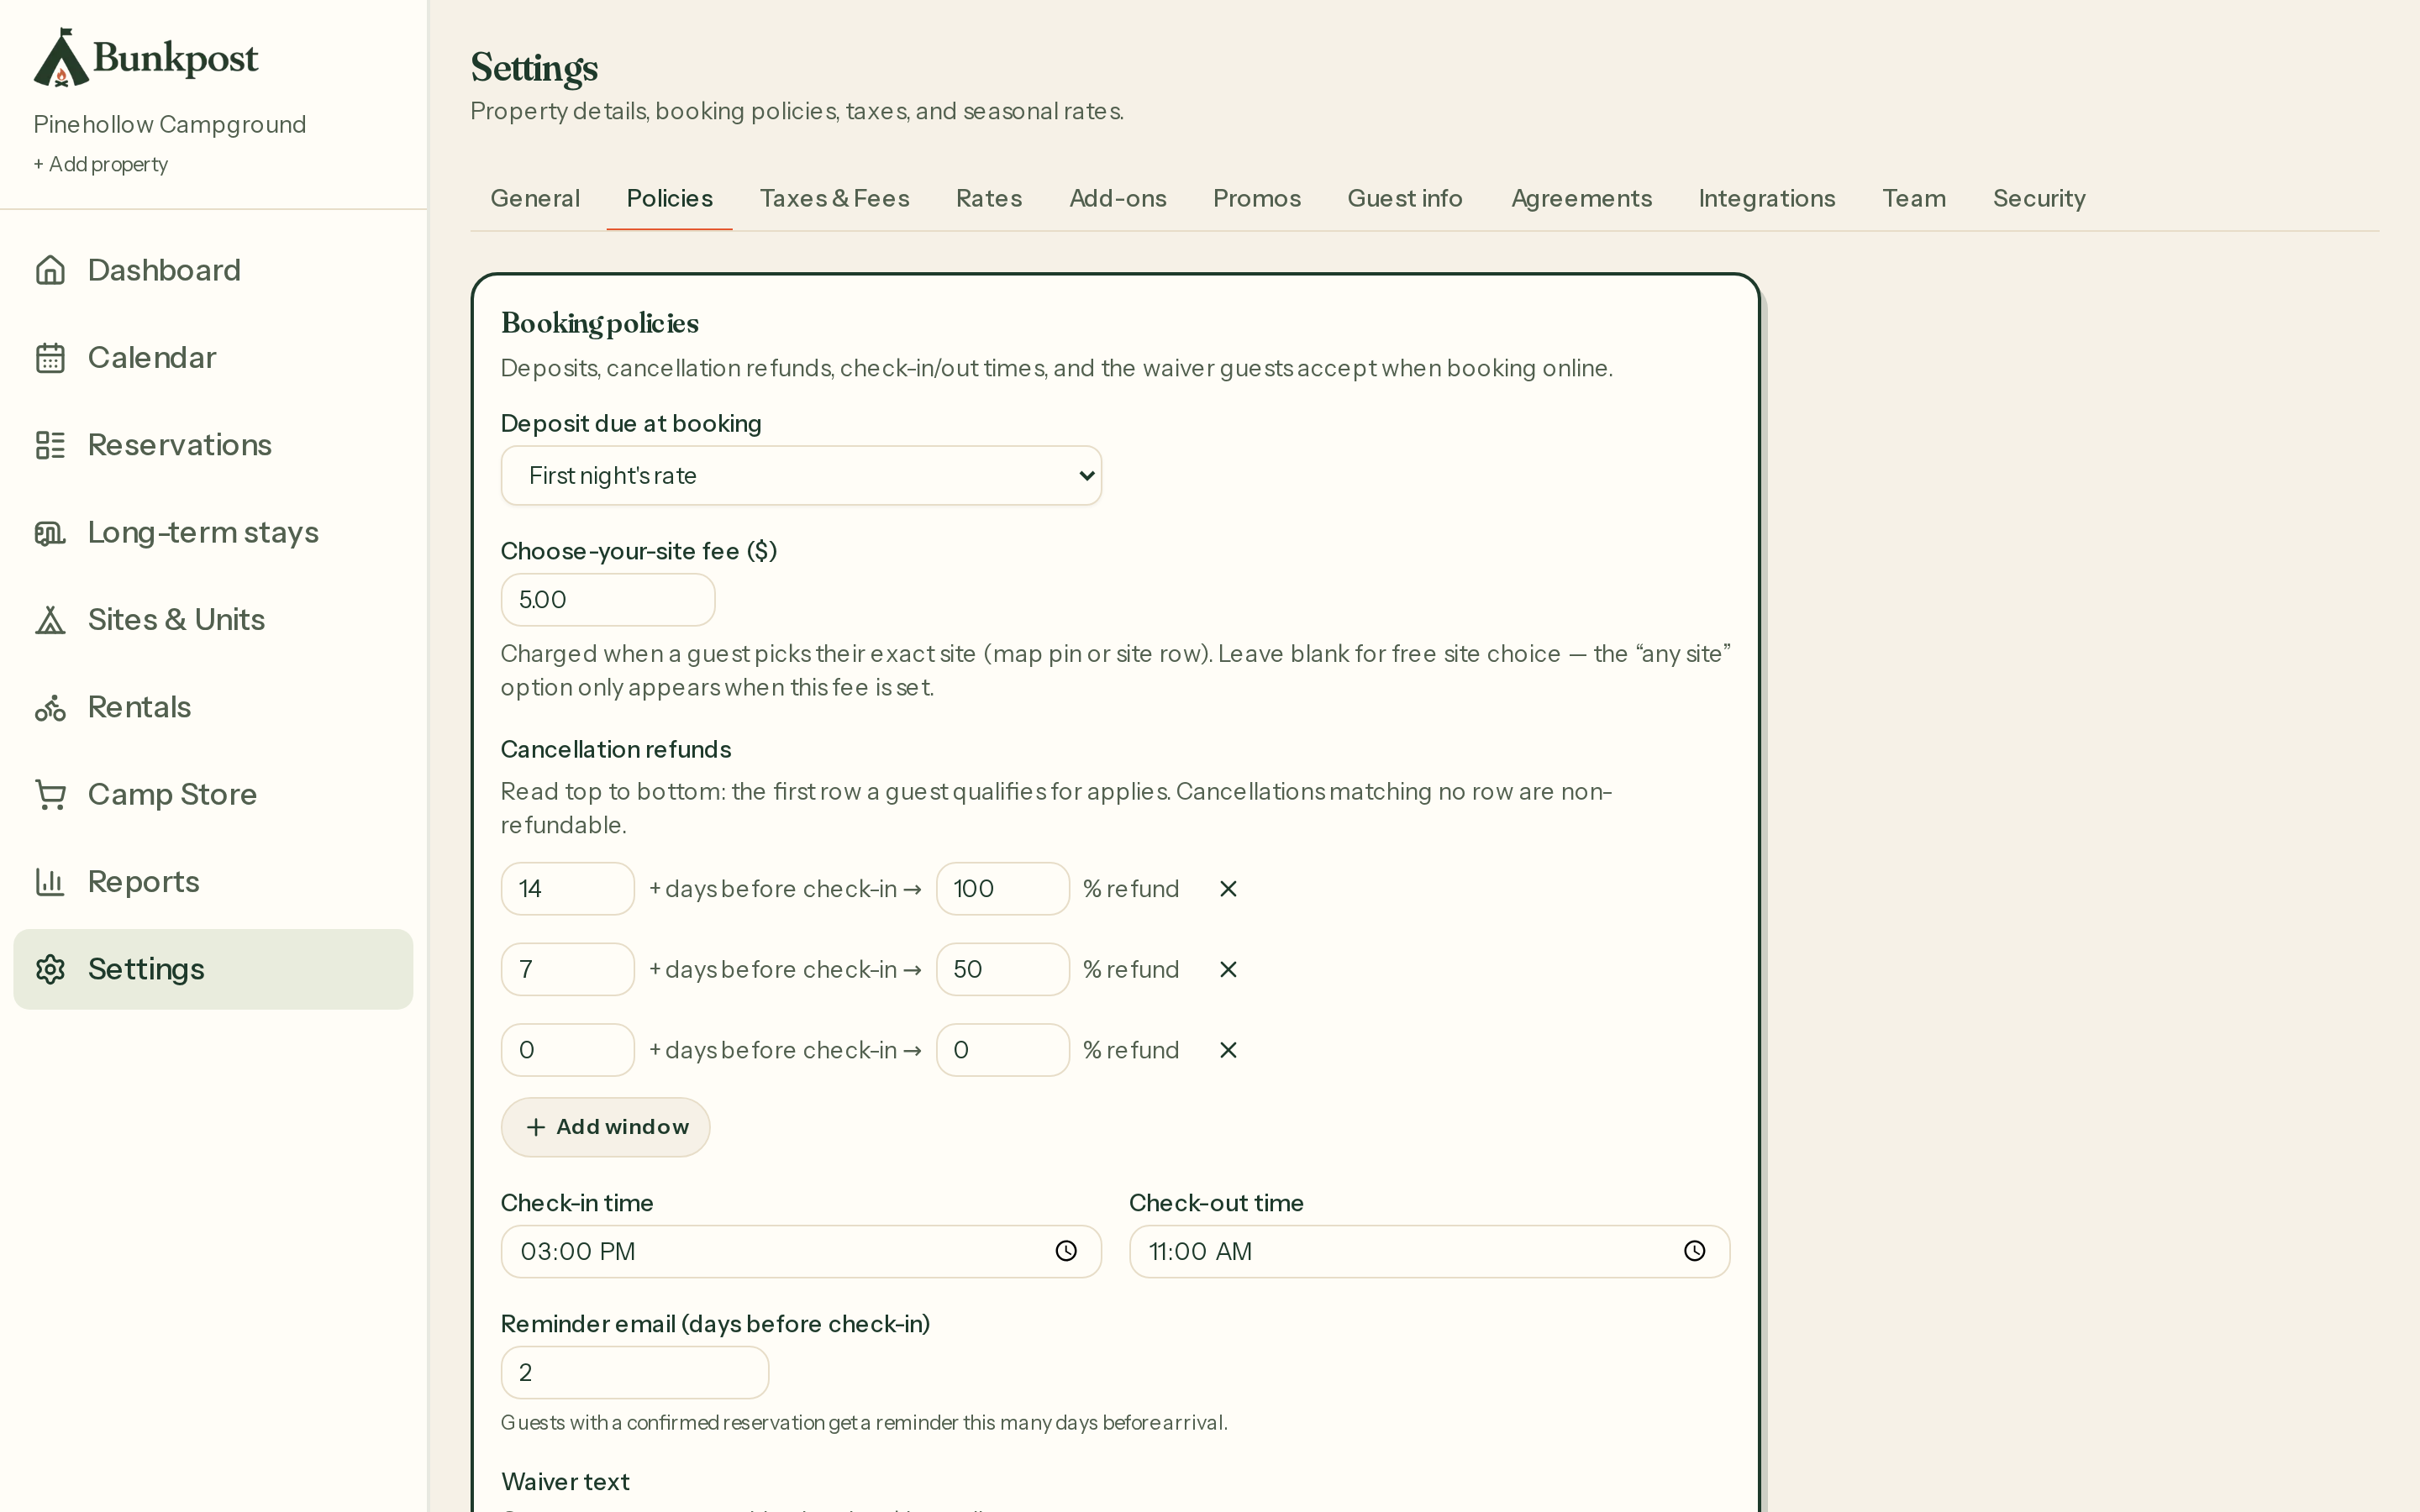This screenshot has width=2420, height=1512.
Task: Go to the Team tab
Action: coord(1913,198)
